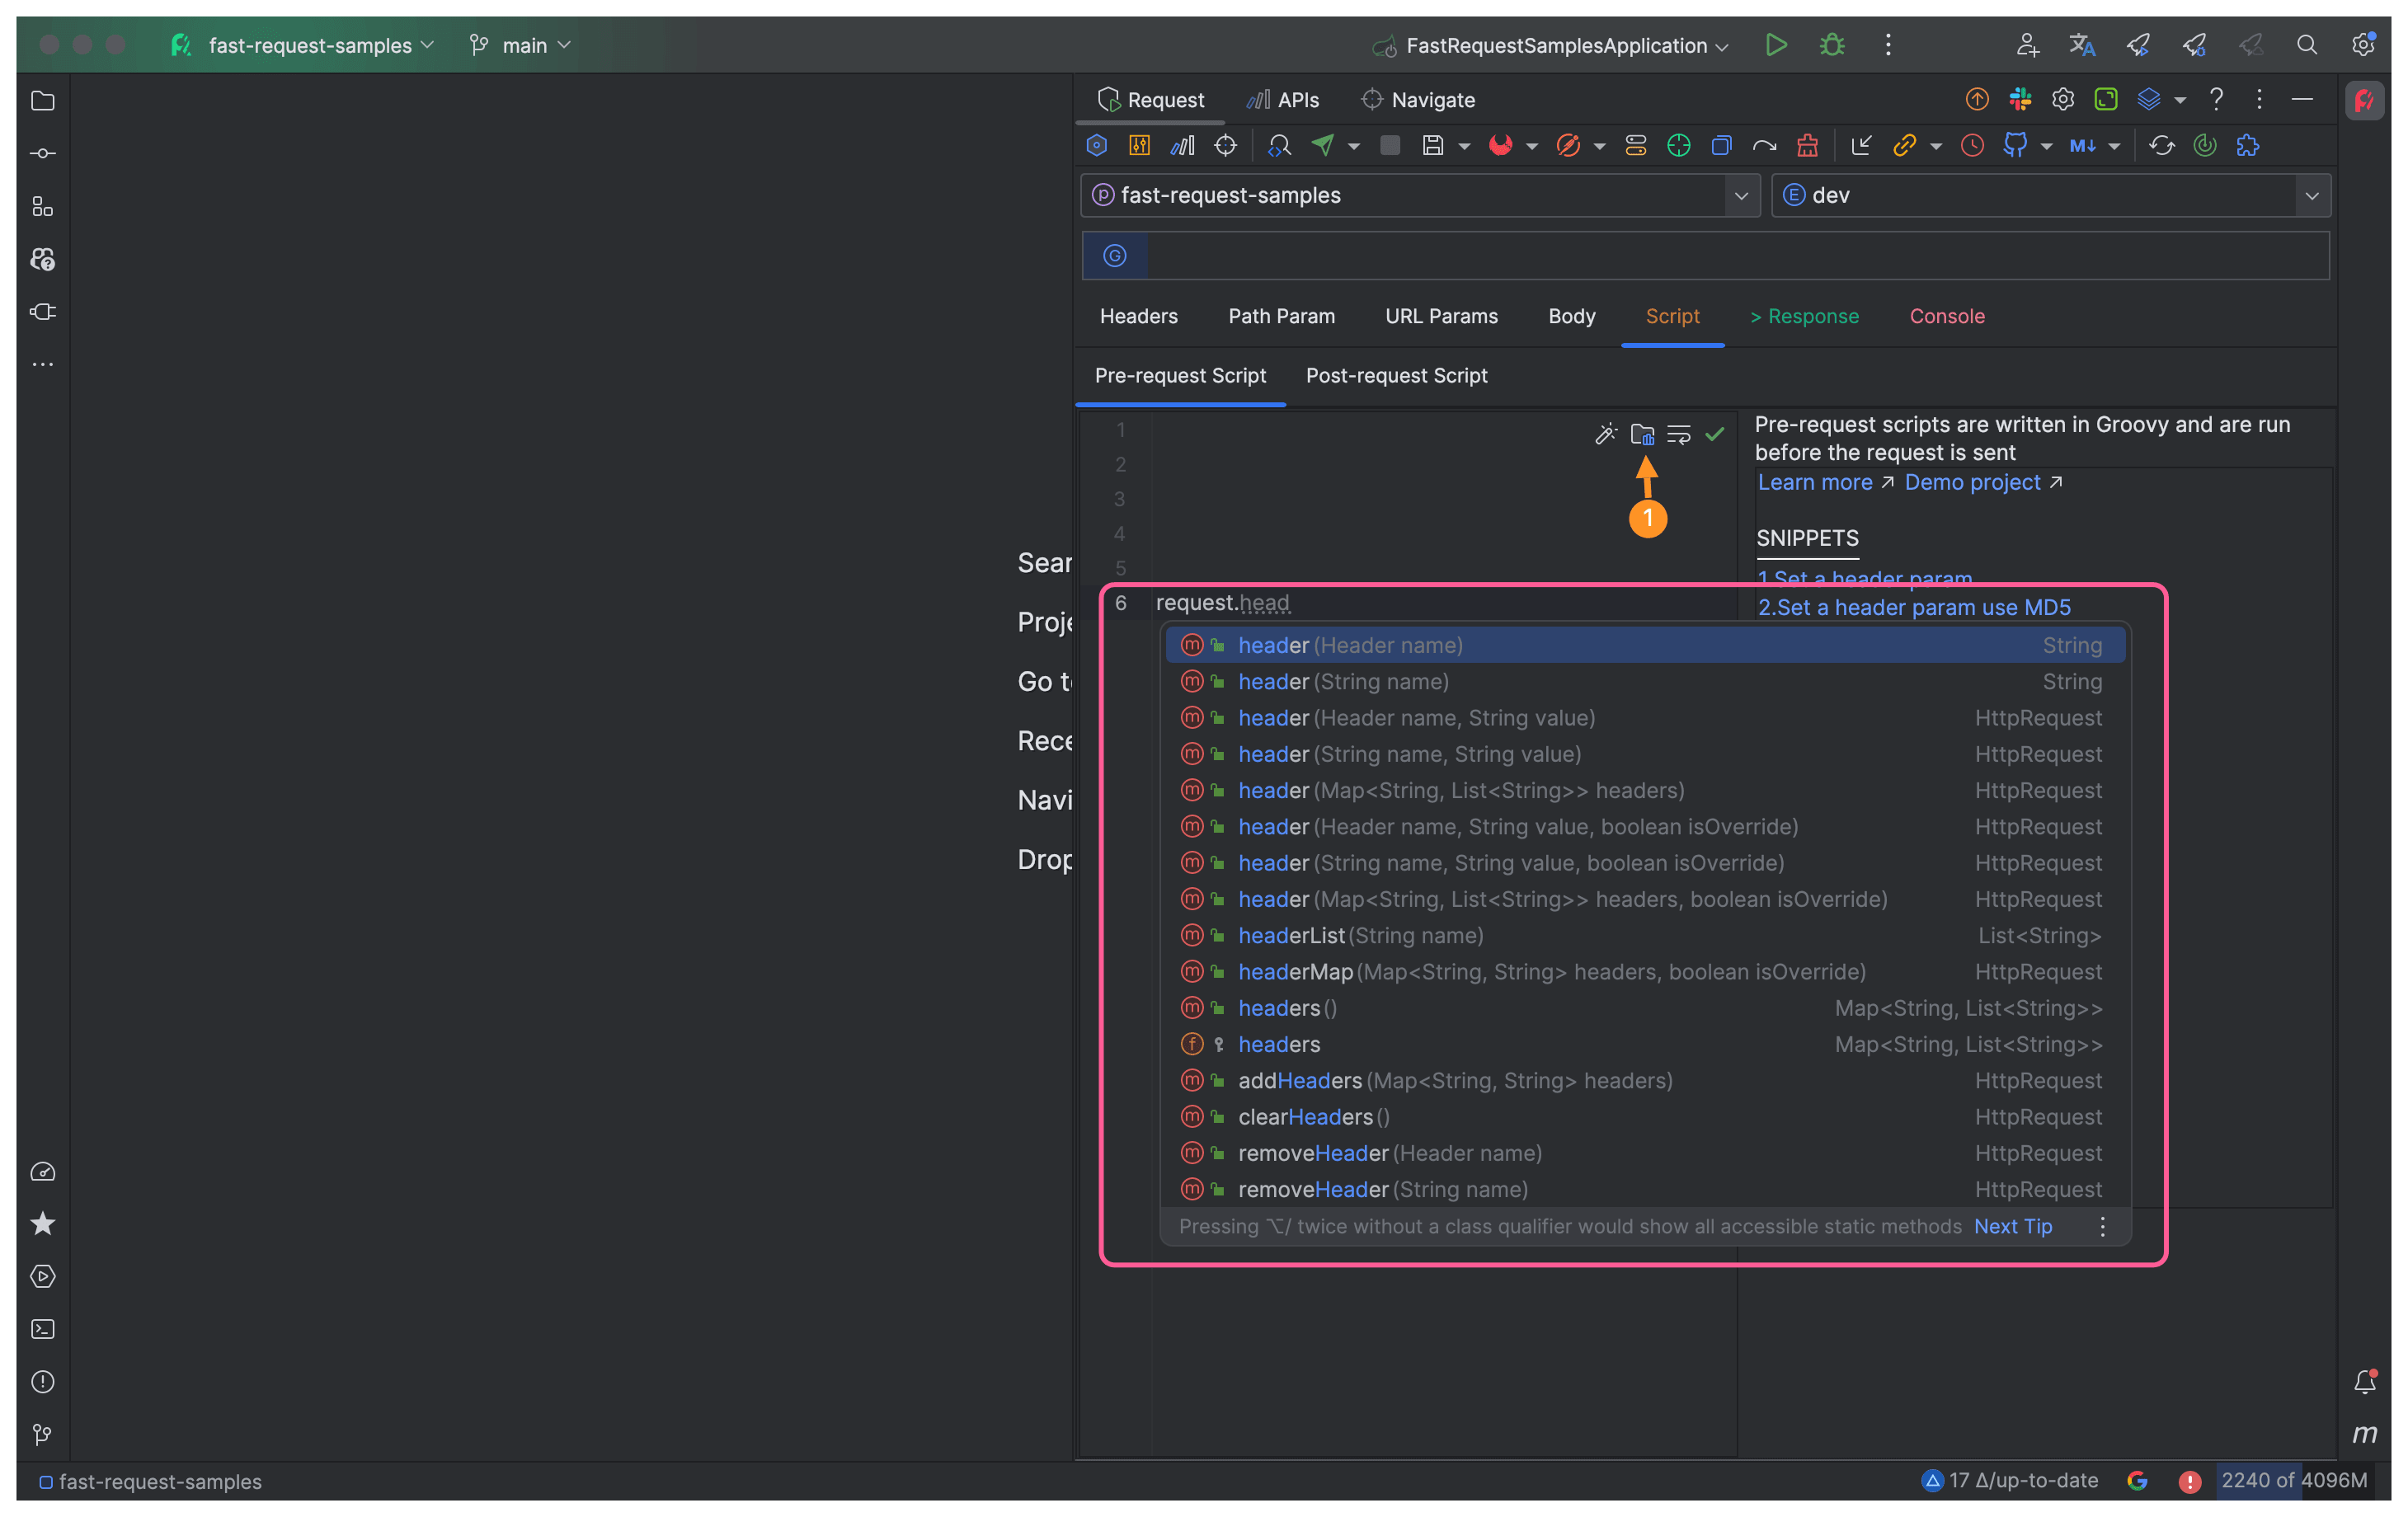Open the Headers tab
The width and height of the screenshot is (2408, 1517).
pos(1138,316)
